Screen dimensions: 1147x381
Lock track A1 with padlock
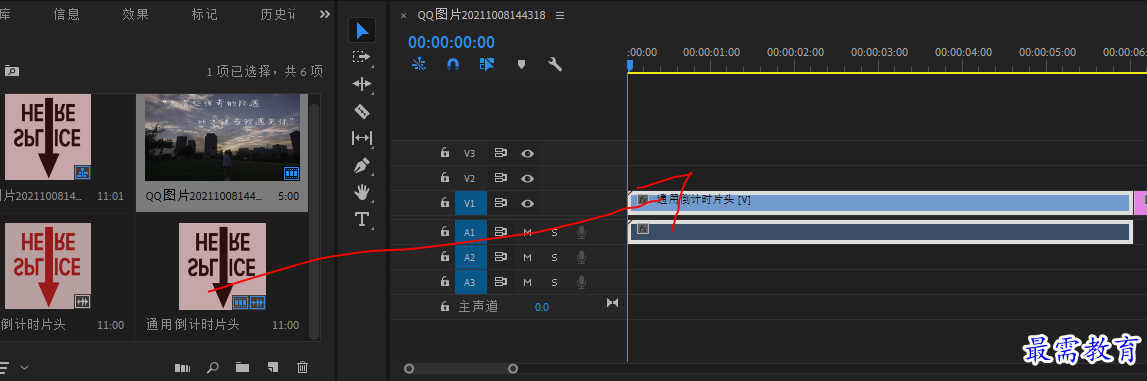click(x=444, y=233)
